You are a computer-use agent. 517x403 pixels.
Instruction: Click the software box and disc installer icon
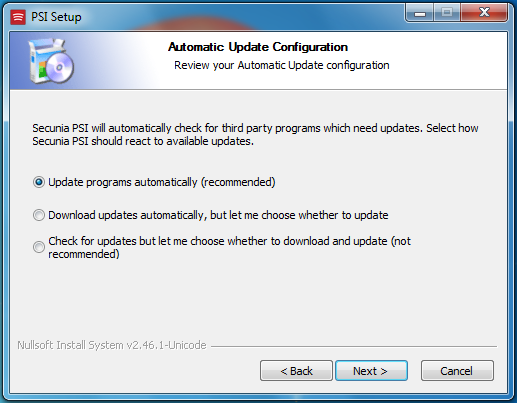(x=51, y=61)
